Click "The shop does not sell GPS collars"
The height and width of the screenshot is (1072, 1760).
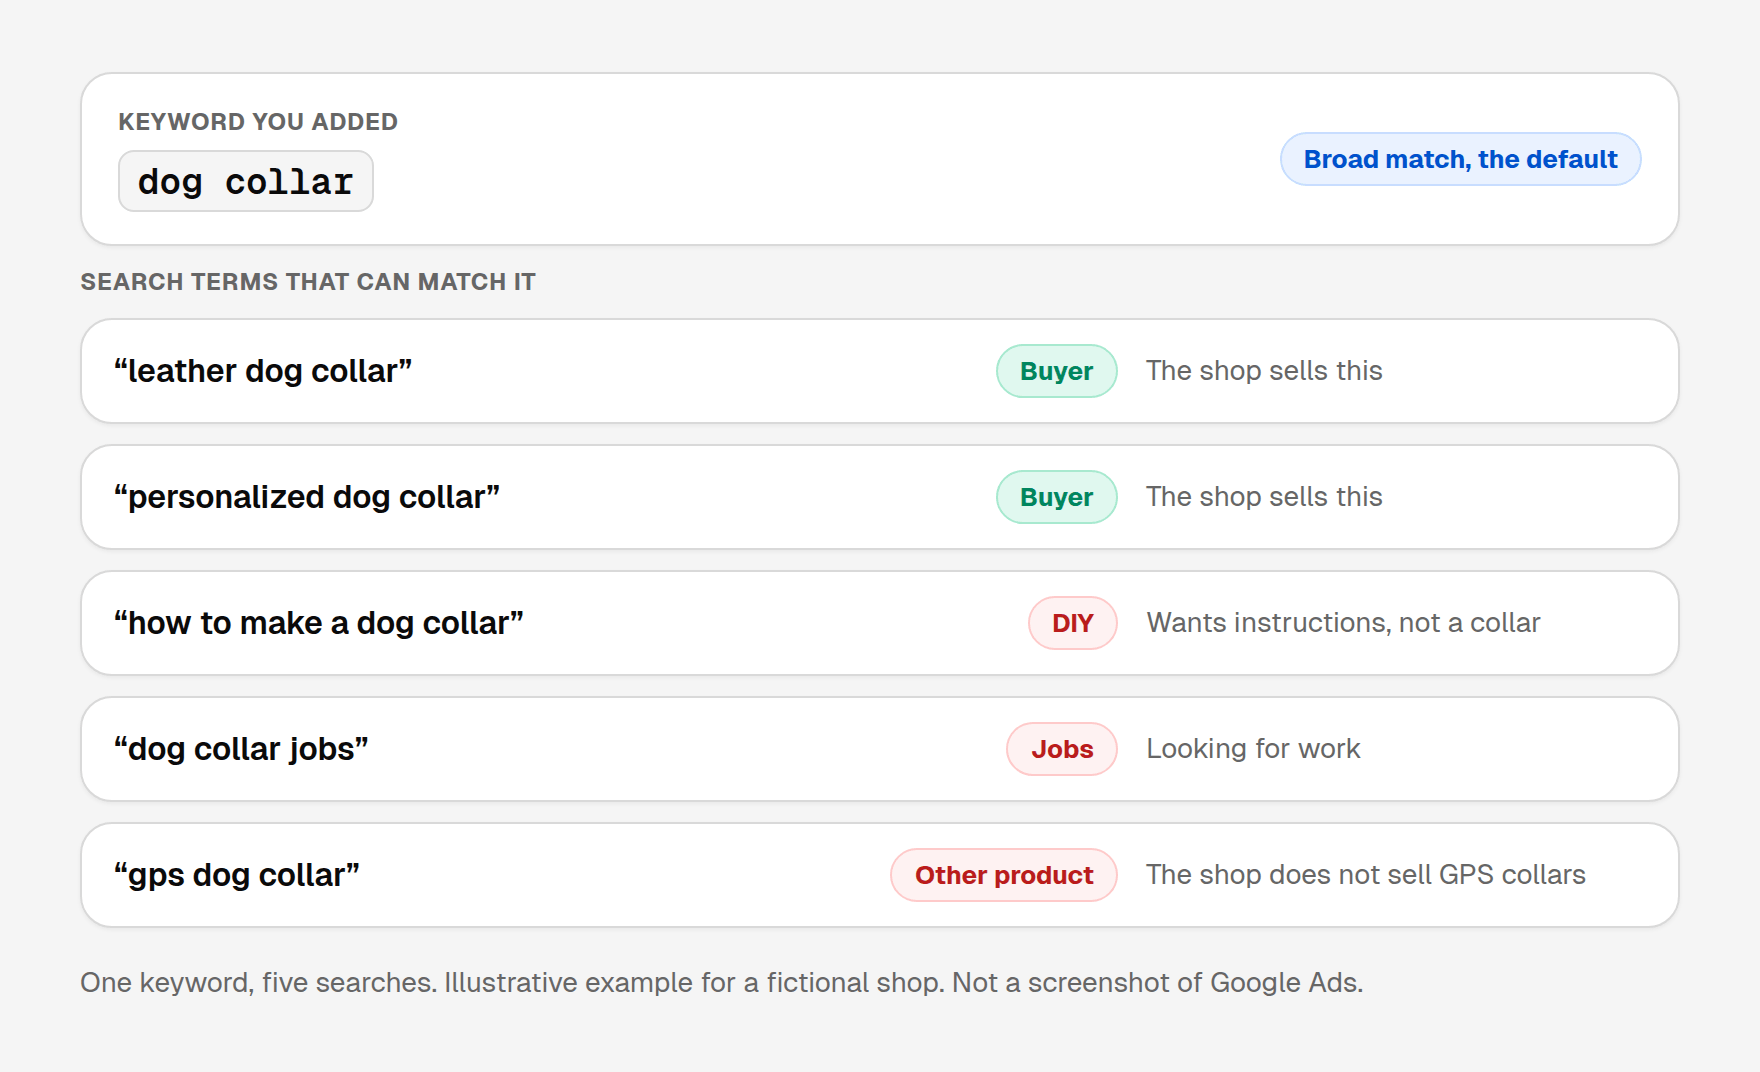click(x=1366, y=875)
